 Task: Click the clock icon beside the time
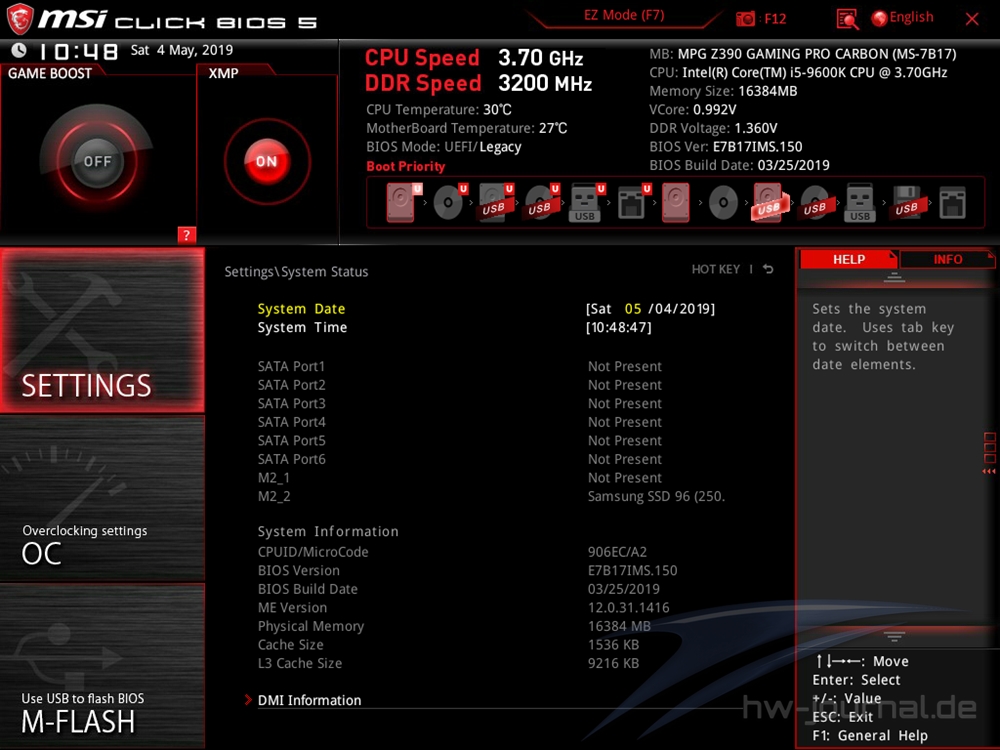19,50
